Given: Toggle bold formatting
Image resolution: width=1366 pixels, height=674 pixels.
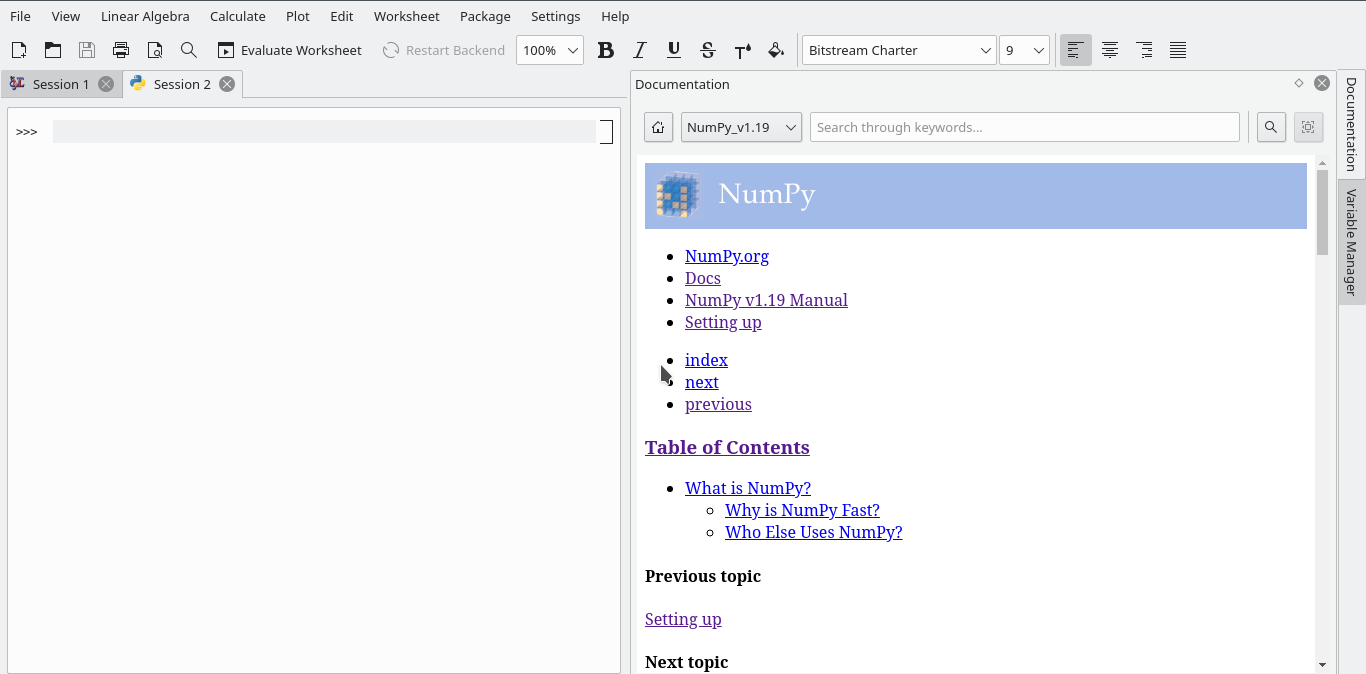Looking at the screenshot, I should coord(606,50).
